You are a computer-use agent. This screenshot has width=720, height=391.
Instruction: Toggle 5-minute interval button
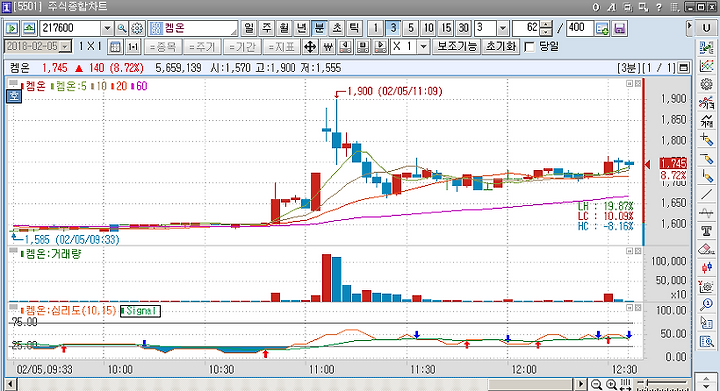point(411,28)
